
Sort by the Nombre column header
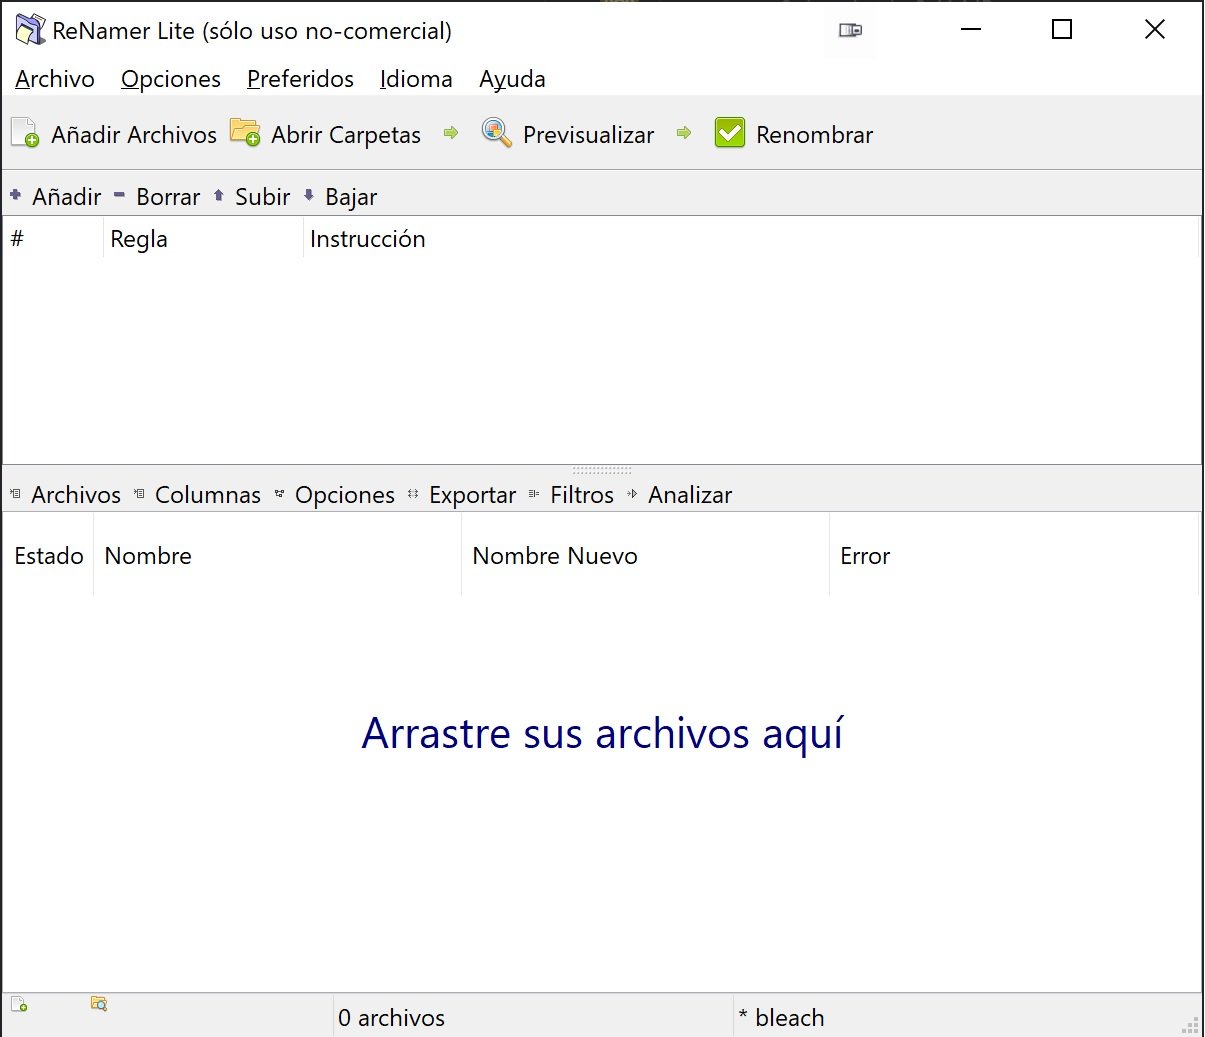[x=277, y=556]
